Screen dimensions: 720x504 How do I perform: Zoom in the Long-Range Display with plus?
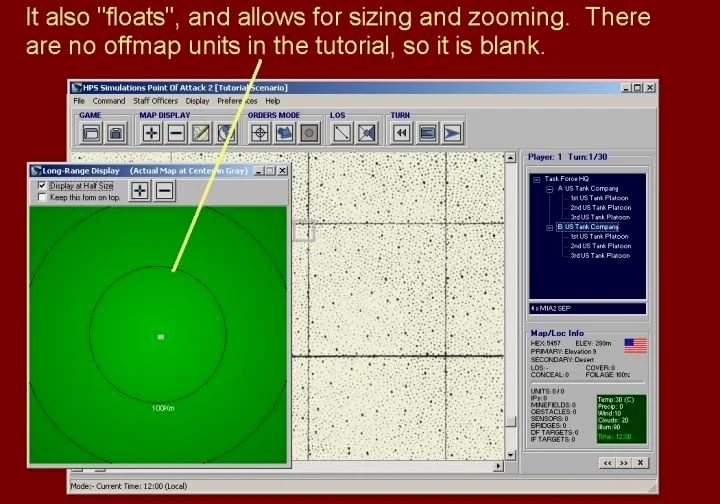pos(140,190)
